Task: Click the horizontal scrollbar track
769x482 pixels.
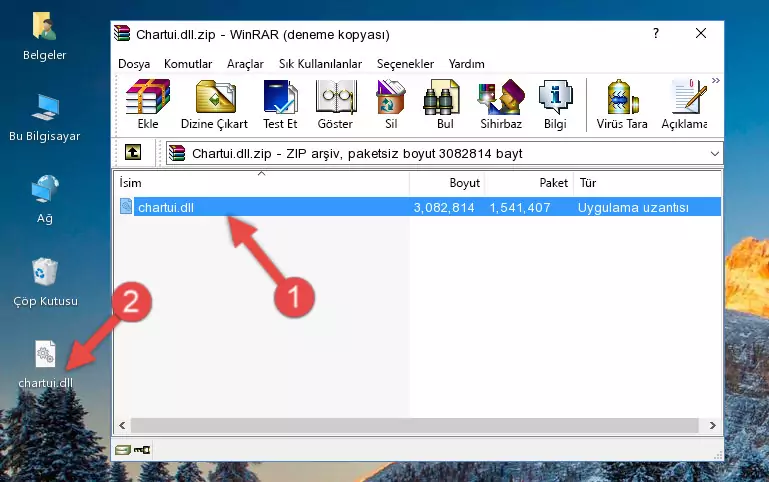Action: pos(414,425)
